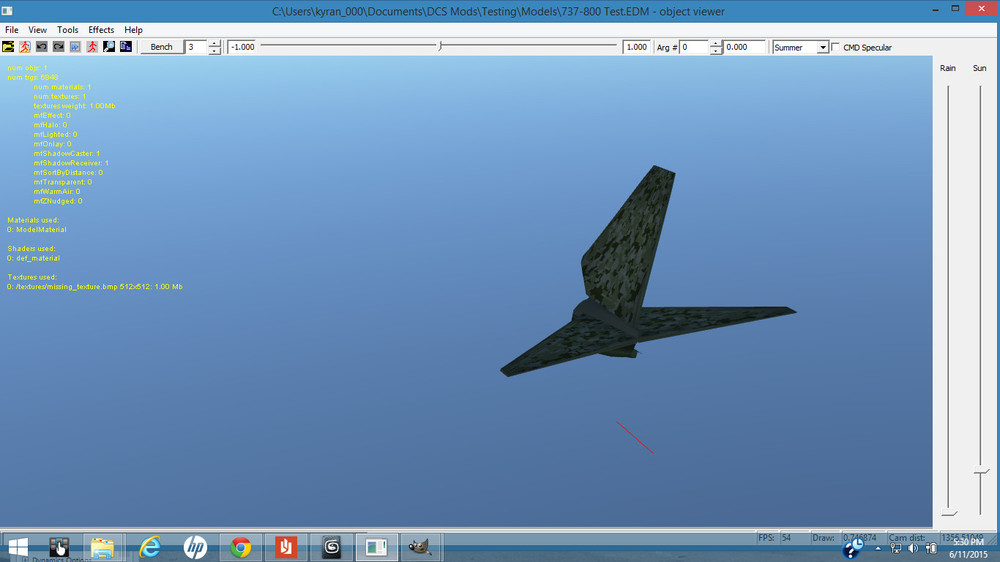Click the blue fast-forward arrows toolbar icon
The height and width of the screenshot is (562, 1000).
75,47
